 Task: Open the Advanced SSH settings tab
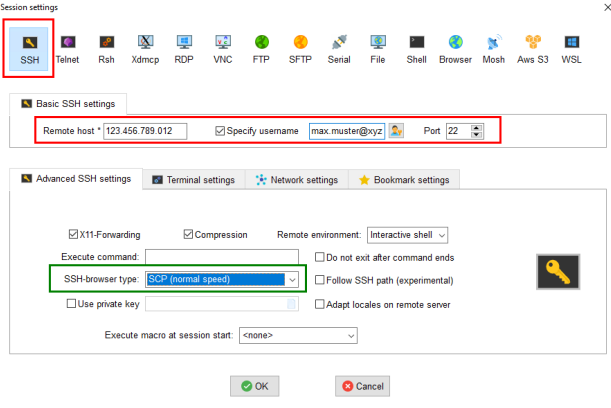click(x=76, y=179)
